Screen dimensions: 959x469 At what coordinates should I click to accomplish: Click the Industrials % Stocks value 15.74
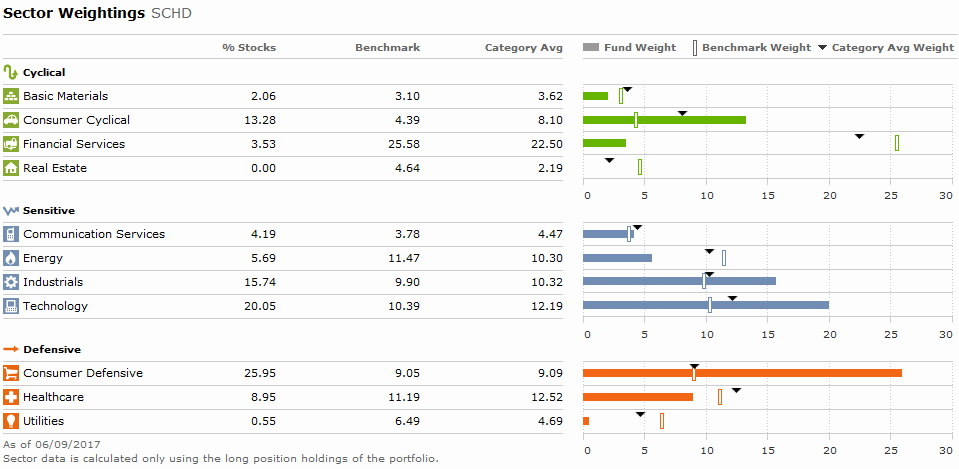tap(260, 283)
